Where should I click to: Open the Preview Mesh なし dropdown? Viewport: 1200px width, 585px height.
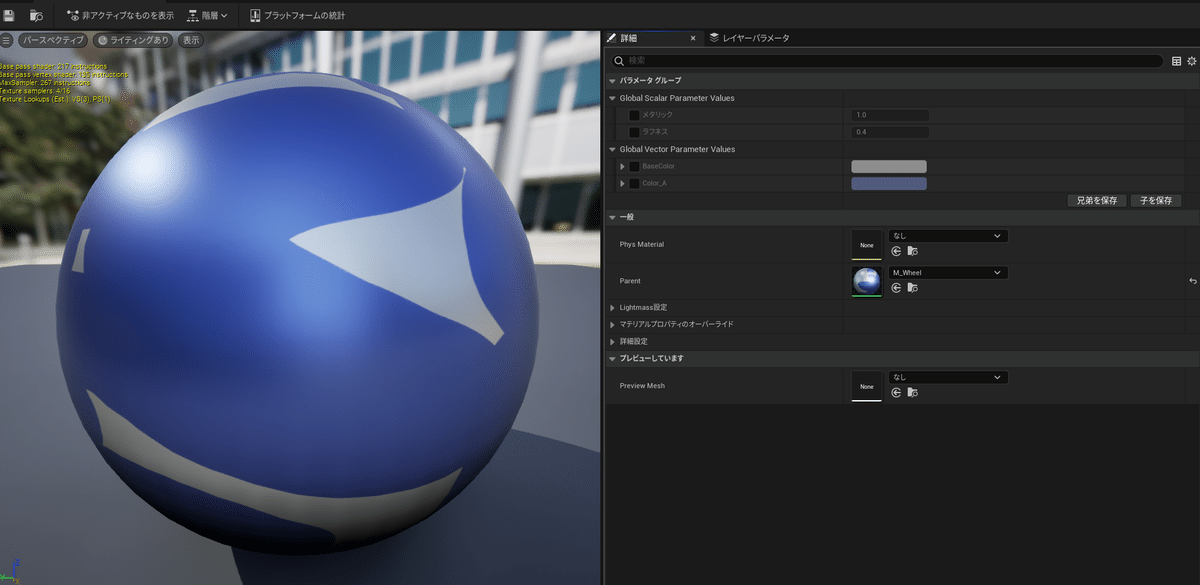coord(948,377)
